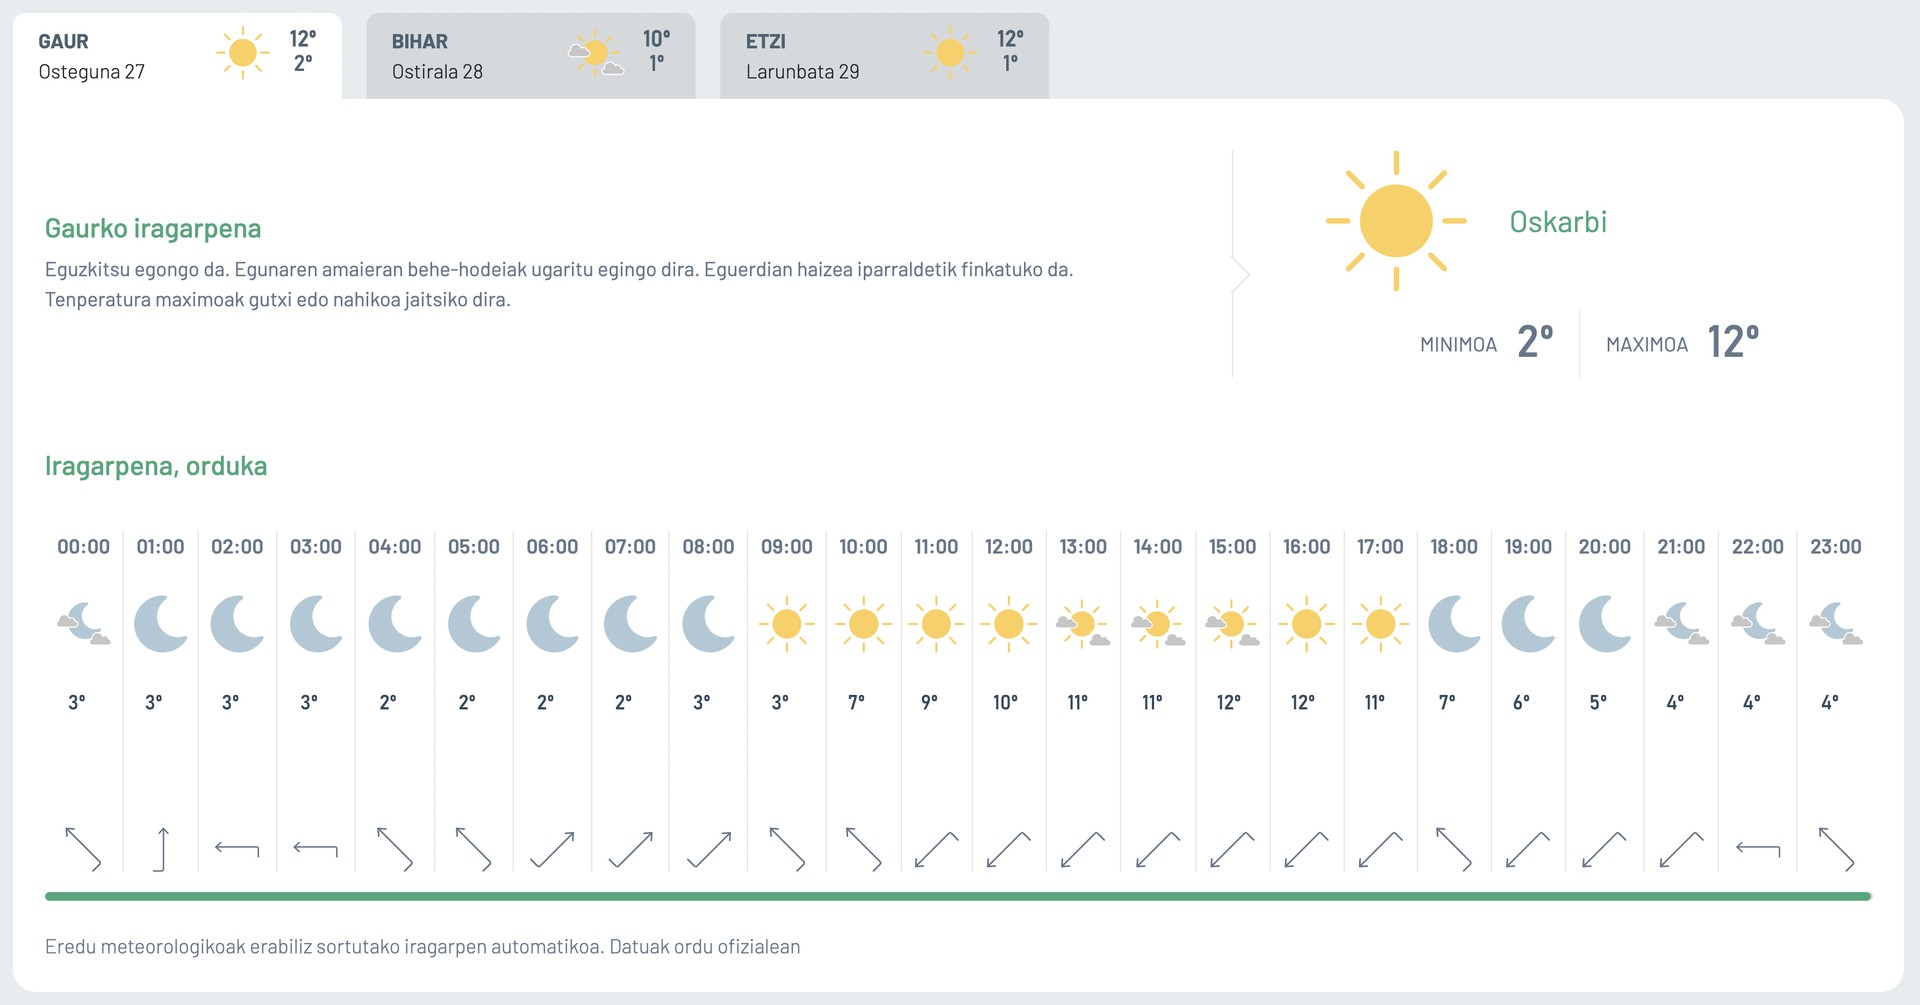Click the sun icon at 09:00

click(x=787, y=624)
